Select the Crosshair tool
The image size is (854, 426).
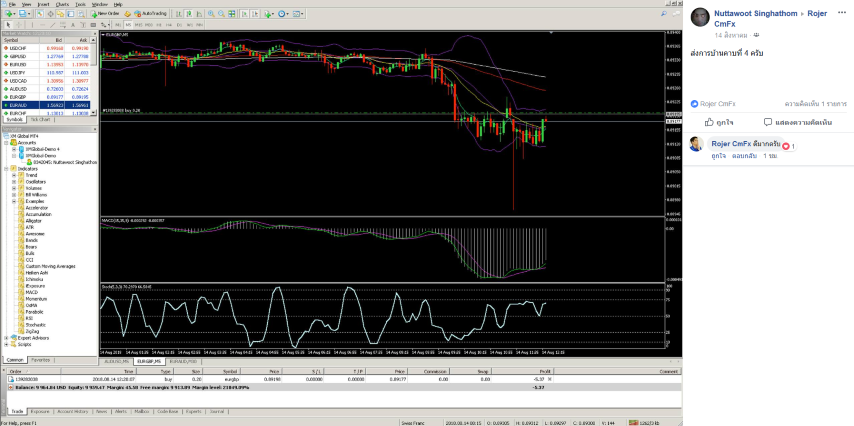click(19, 25)
